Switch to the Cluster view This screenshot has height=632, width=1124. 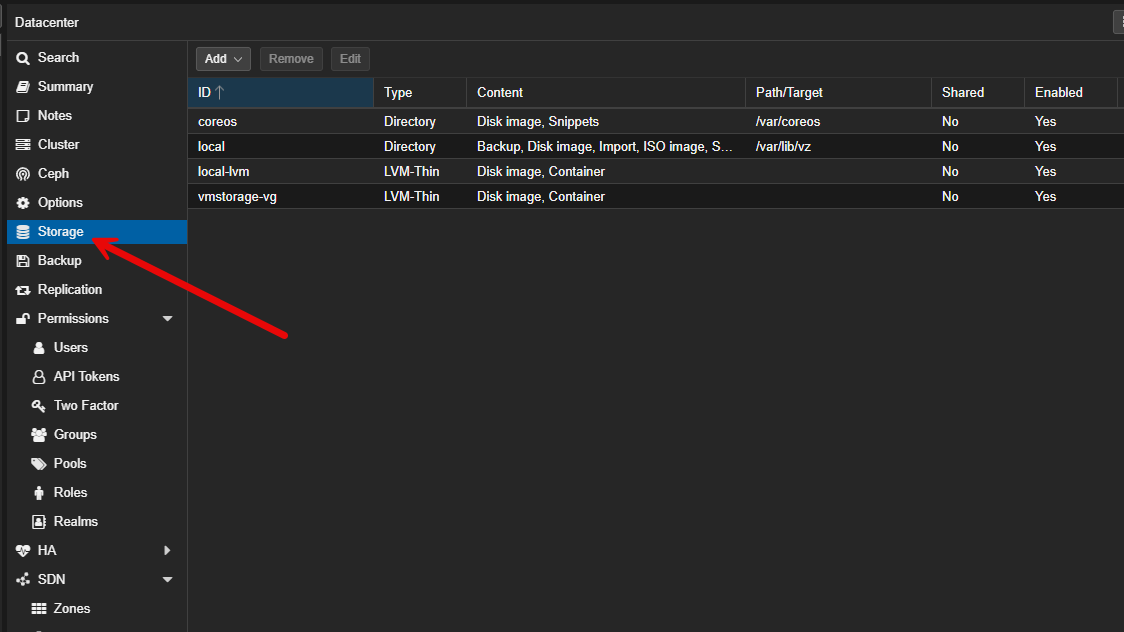click(60, 144)
